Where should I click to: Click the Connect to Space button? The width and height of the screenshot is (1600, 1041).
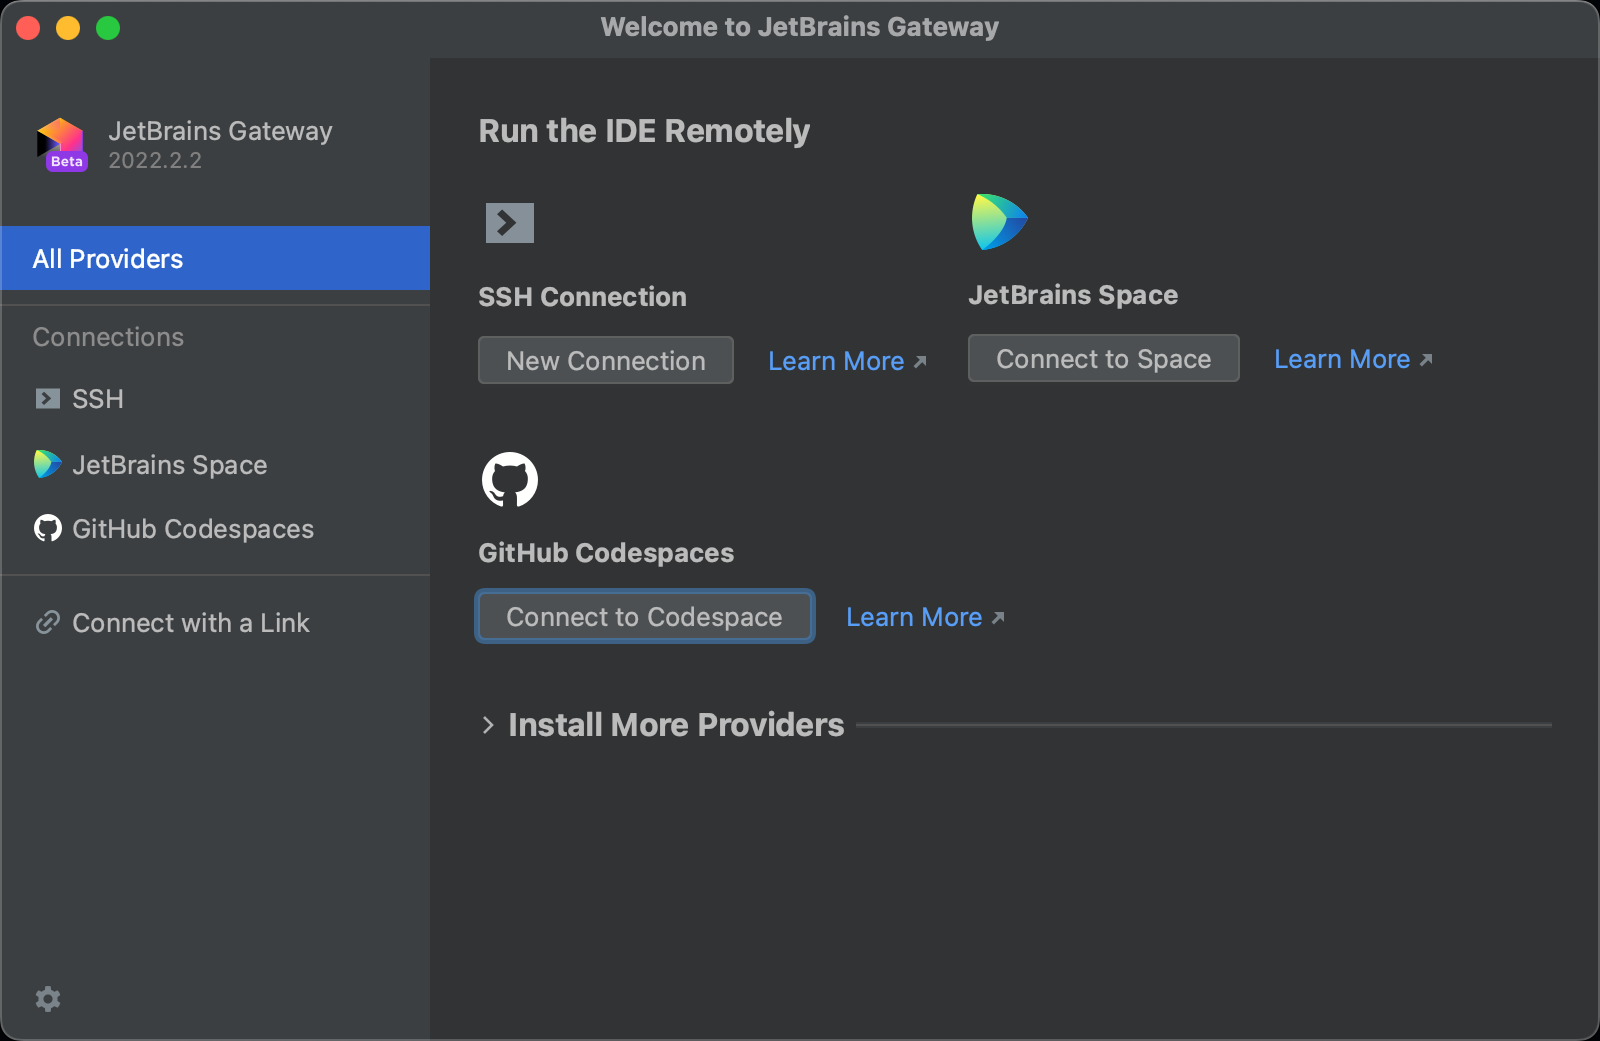coord(1104,358)
